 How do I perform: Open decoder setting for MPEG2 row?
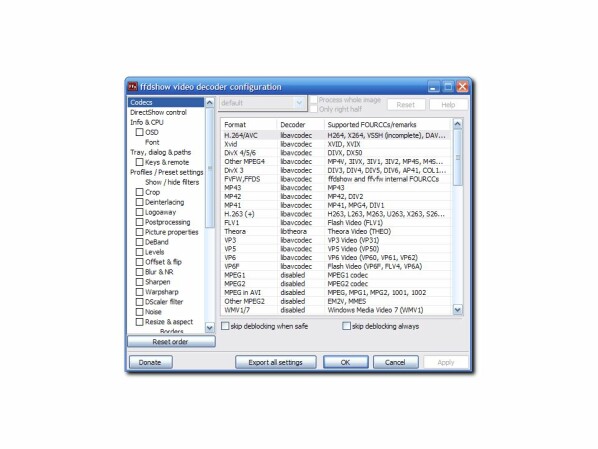[293, 284]
